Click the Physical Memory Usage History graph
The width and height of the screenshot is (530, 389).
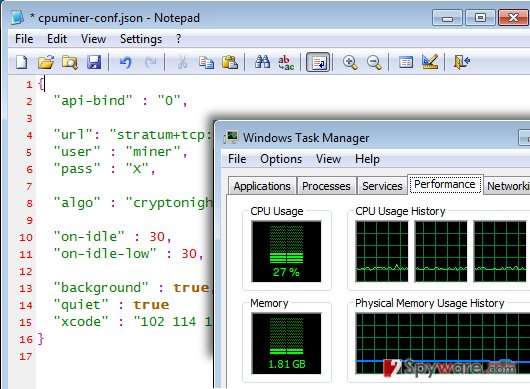click(x=443, y=343)
